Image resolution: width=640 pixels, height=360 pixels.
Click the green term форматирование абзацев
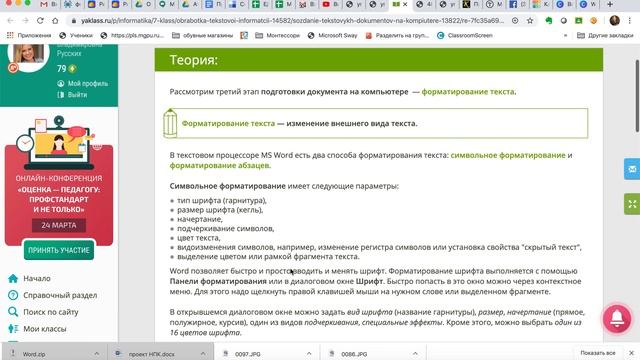point(220,165)
